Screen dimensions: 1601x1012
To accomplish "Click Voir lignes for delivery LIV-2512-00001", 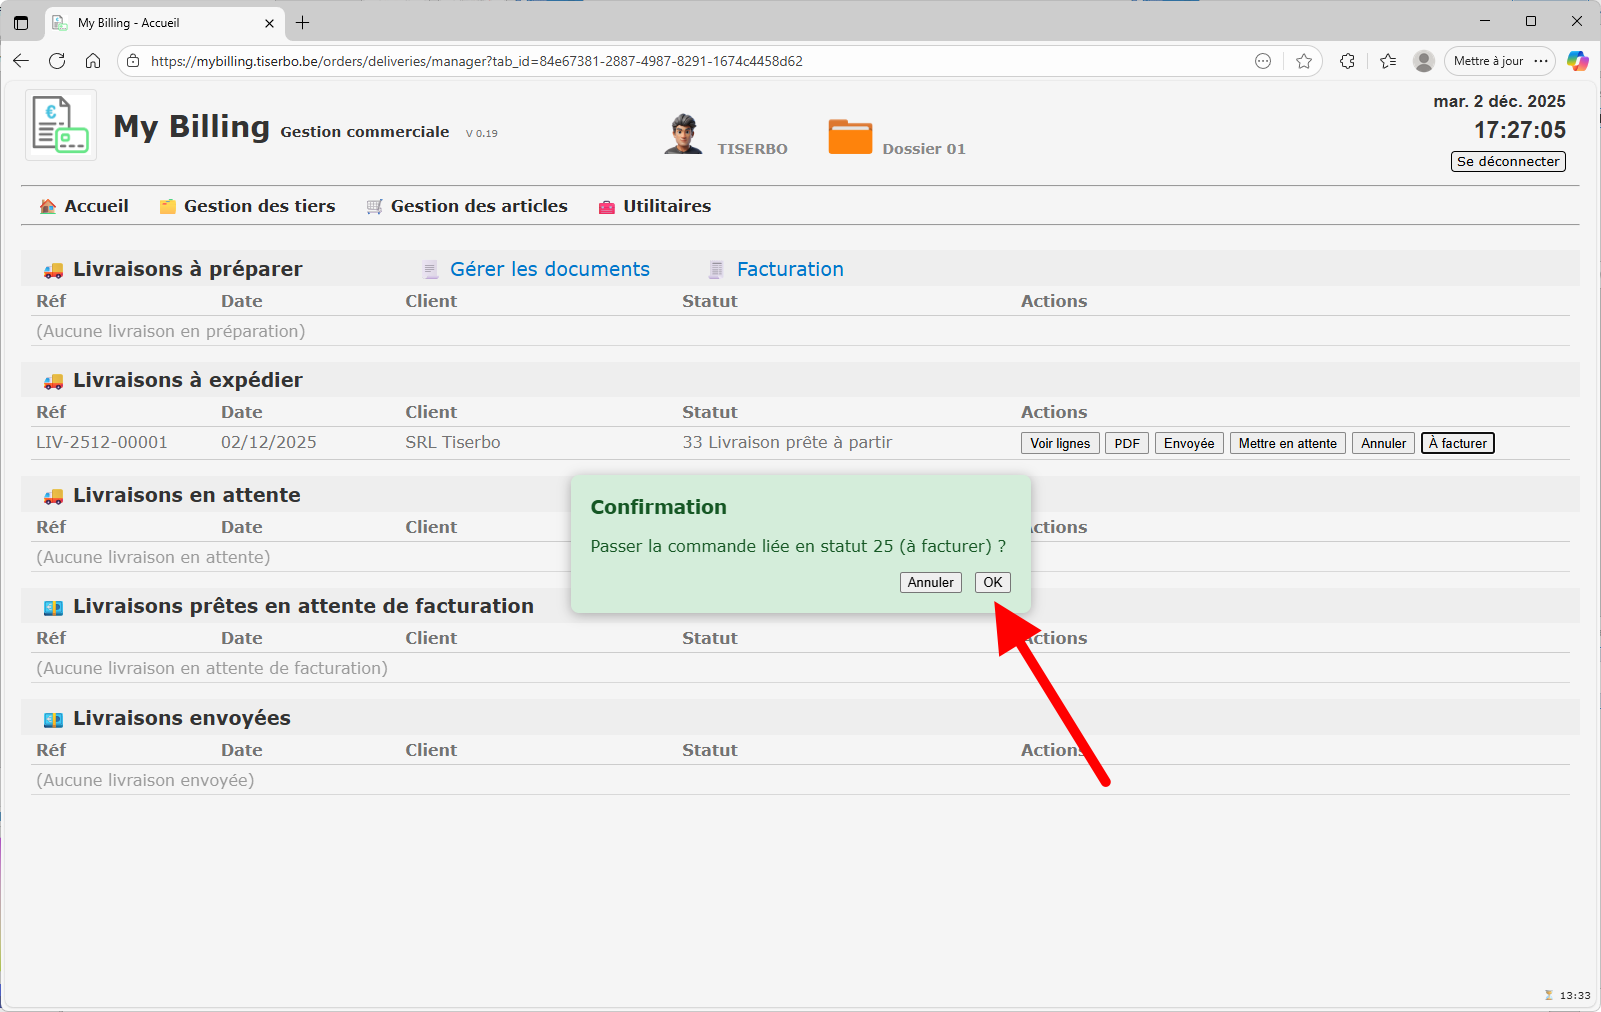I will click(1059, 443).
